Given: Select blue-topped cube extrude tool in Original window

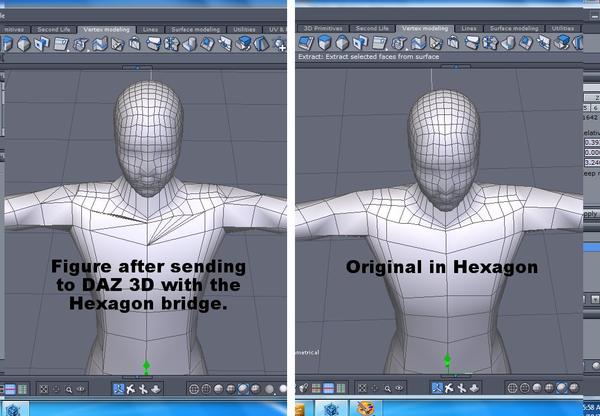Looking at the screenshot, I should point(324,42).
